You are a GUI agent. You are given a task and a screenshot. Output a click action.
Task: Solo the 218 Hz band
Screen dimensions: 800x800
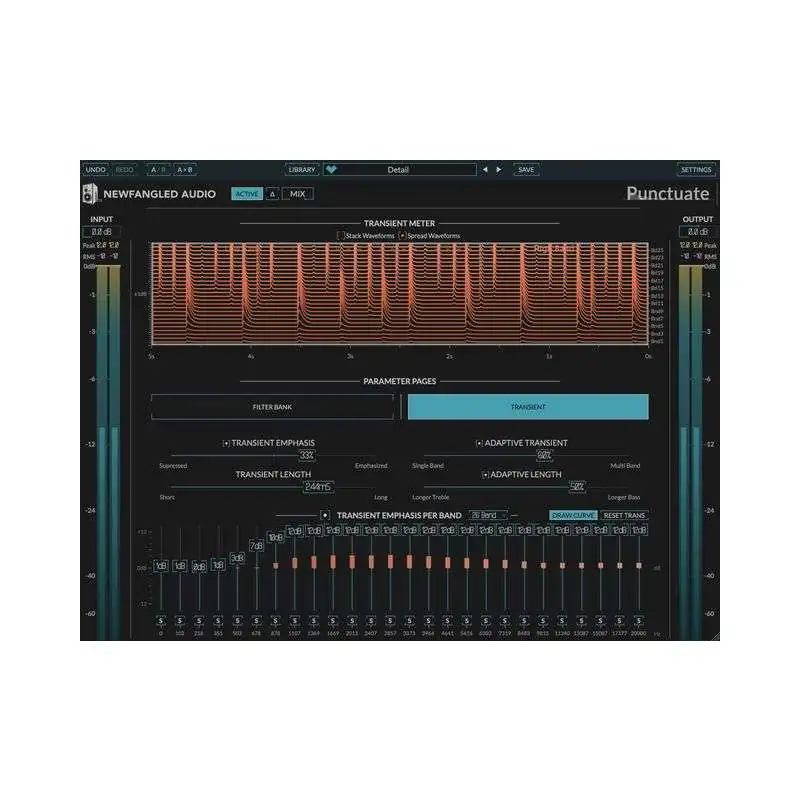[x=199, y=621]
